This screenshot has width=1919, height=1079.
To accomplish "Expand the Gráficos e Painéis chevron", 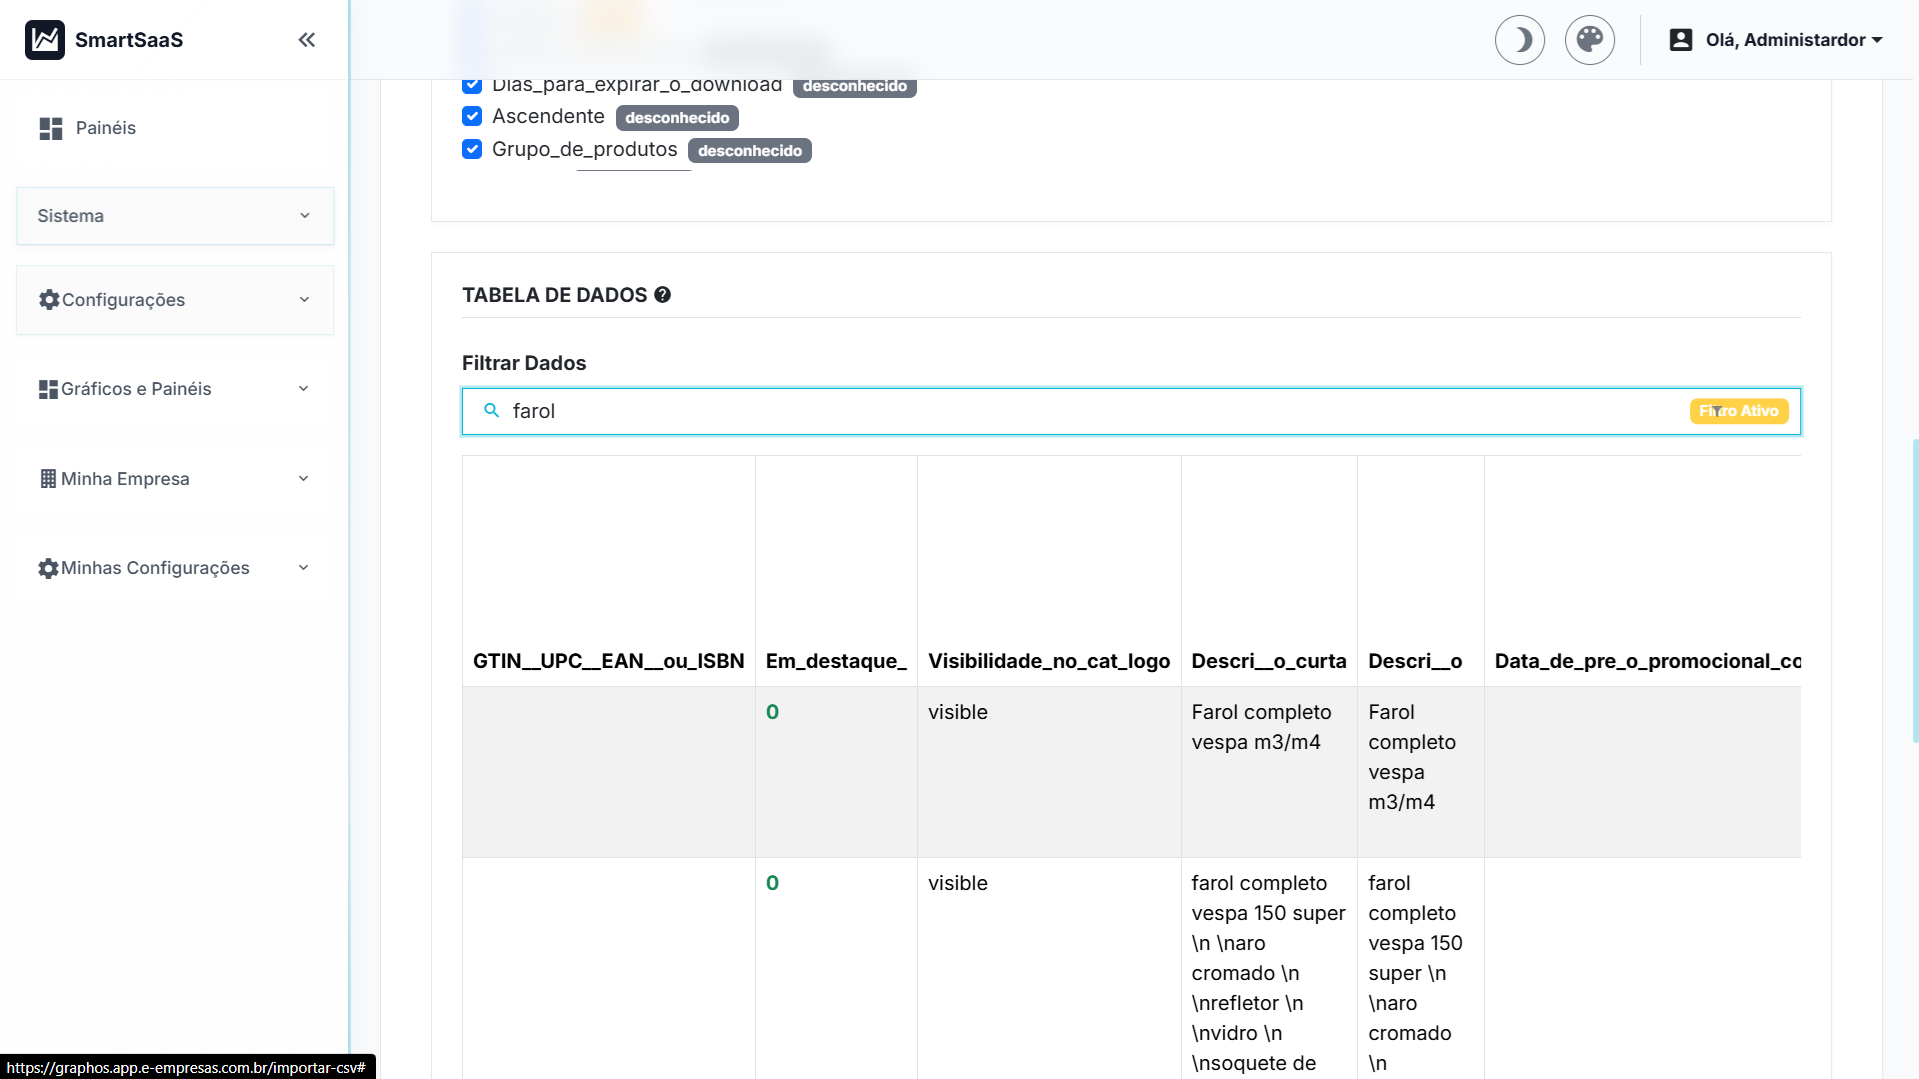I will click(x=303, y=389).
